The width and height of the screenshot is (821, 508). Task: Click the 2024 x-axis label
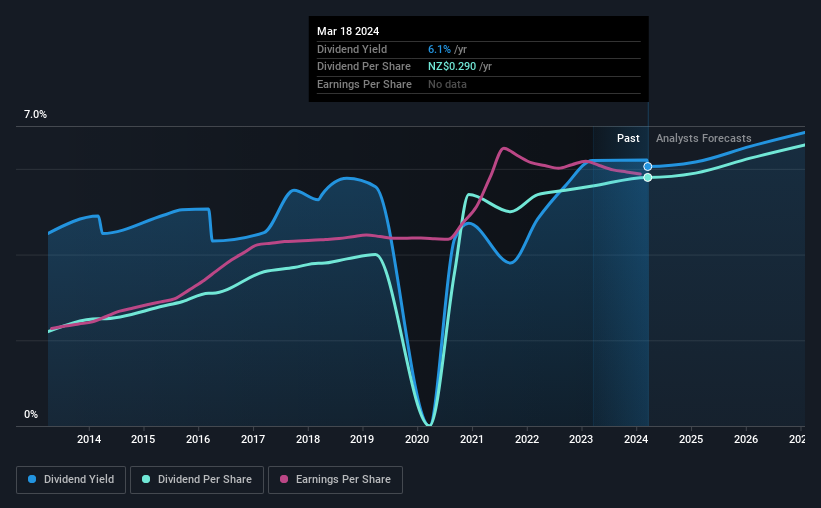[x=636, y=439]
